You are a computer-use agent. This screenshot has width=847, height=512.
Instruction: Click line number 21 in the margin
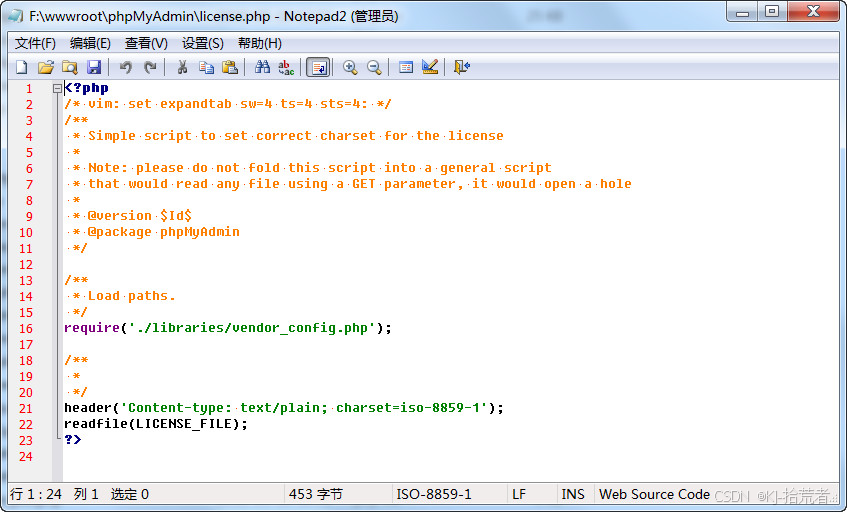[26, 408]
